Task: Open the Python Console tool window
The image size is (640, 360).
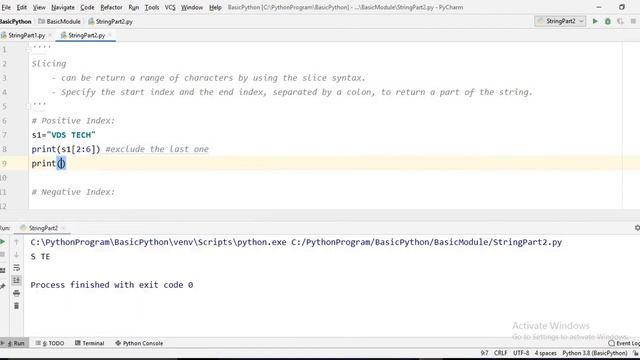Action: (x=139, y=343)
